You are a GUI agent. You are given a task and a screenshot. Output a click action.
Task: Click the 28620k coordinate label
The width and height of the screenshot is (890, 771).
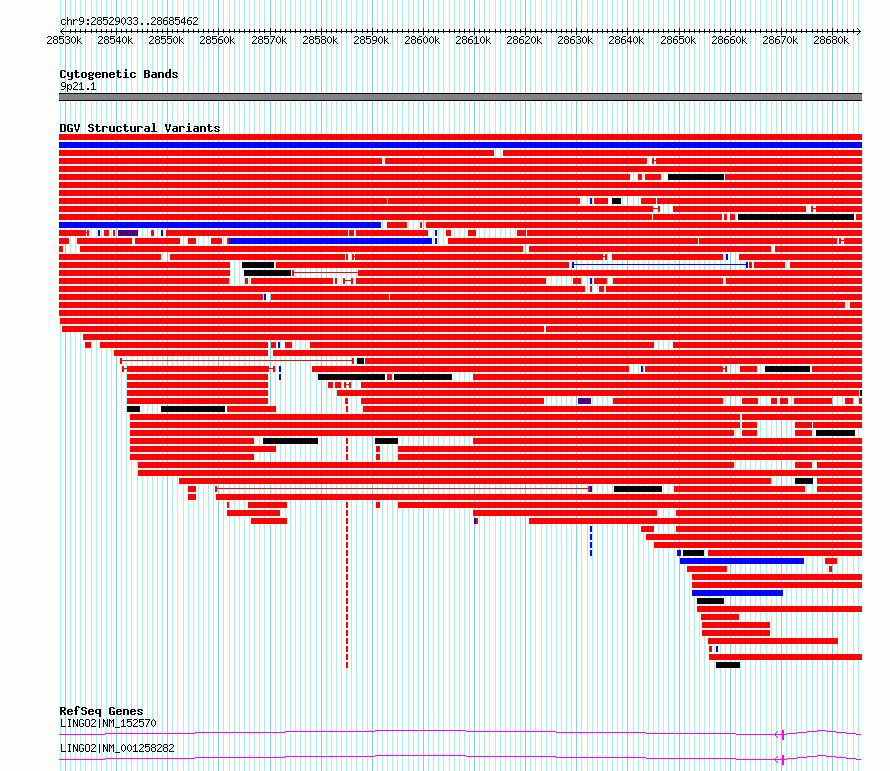pos(524,40)
